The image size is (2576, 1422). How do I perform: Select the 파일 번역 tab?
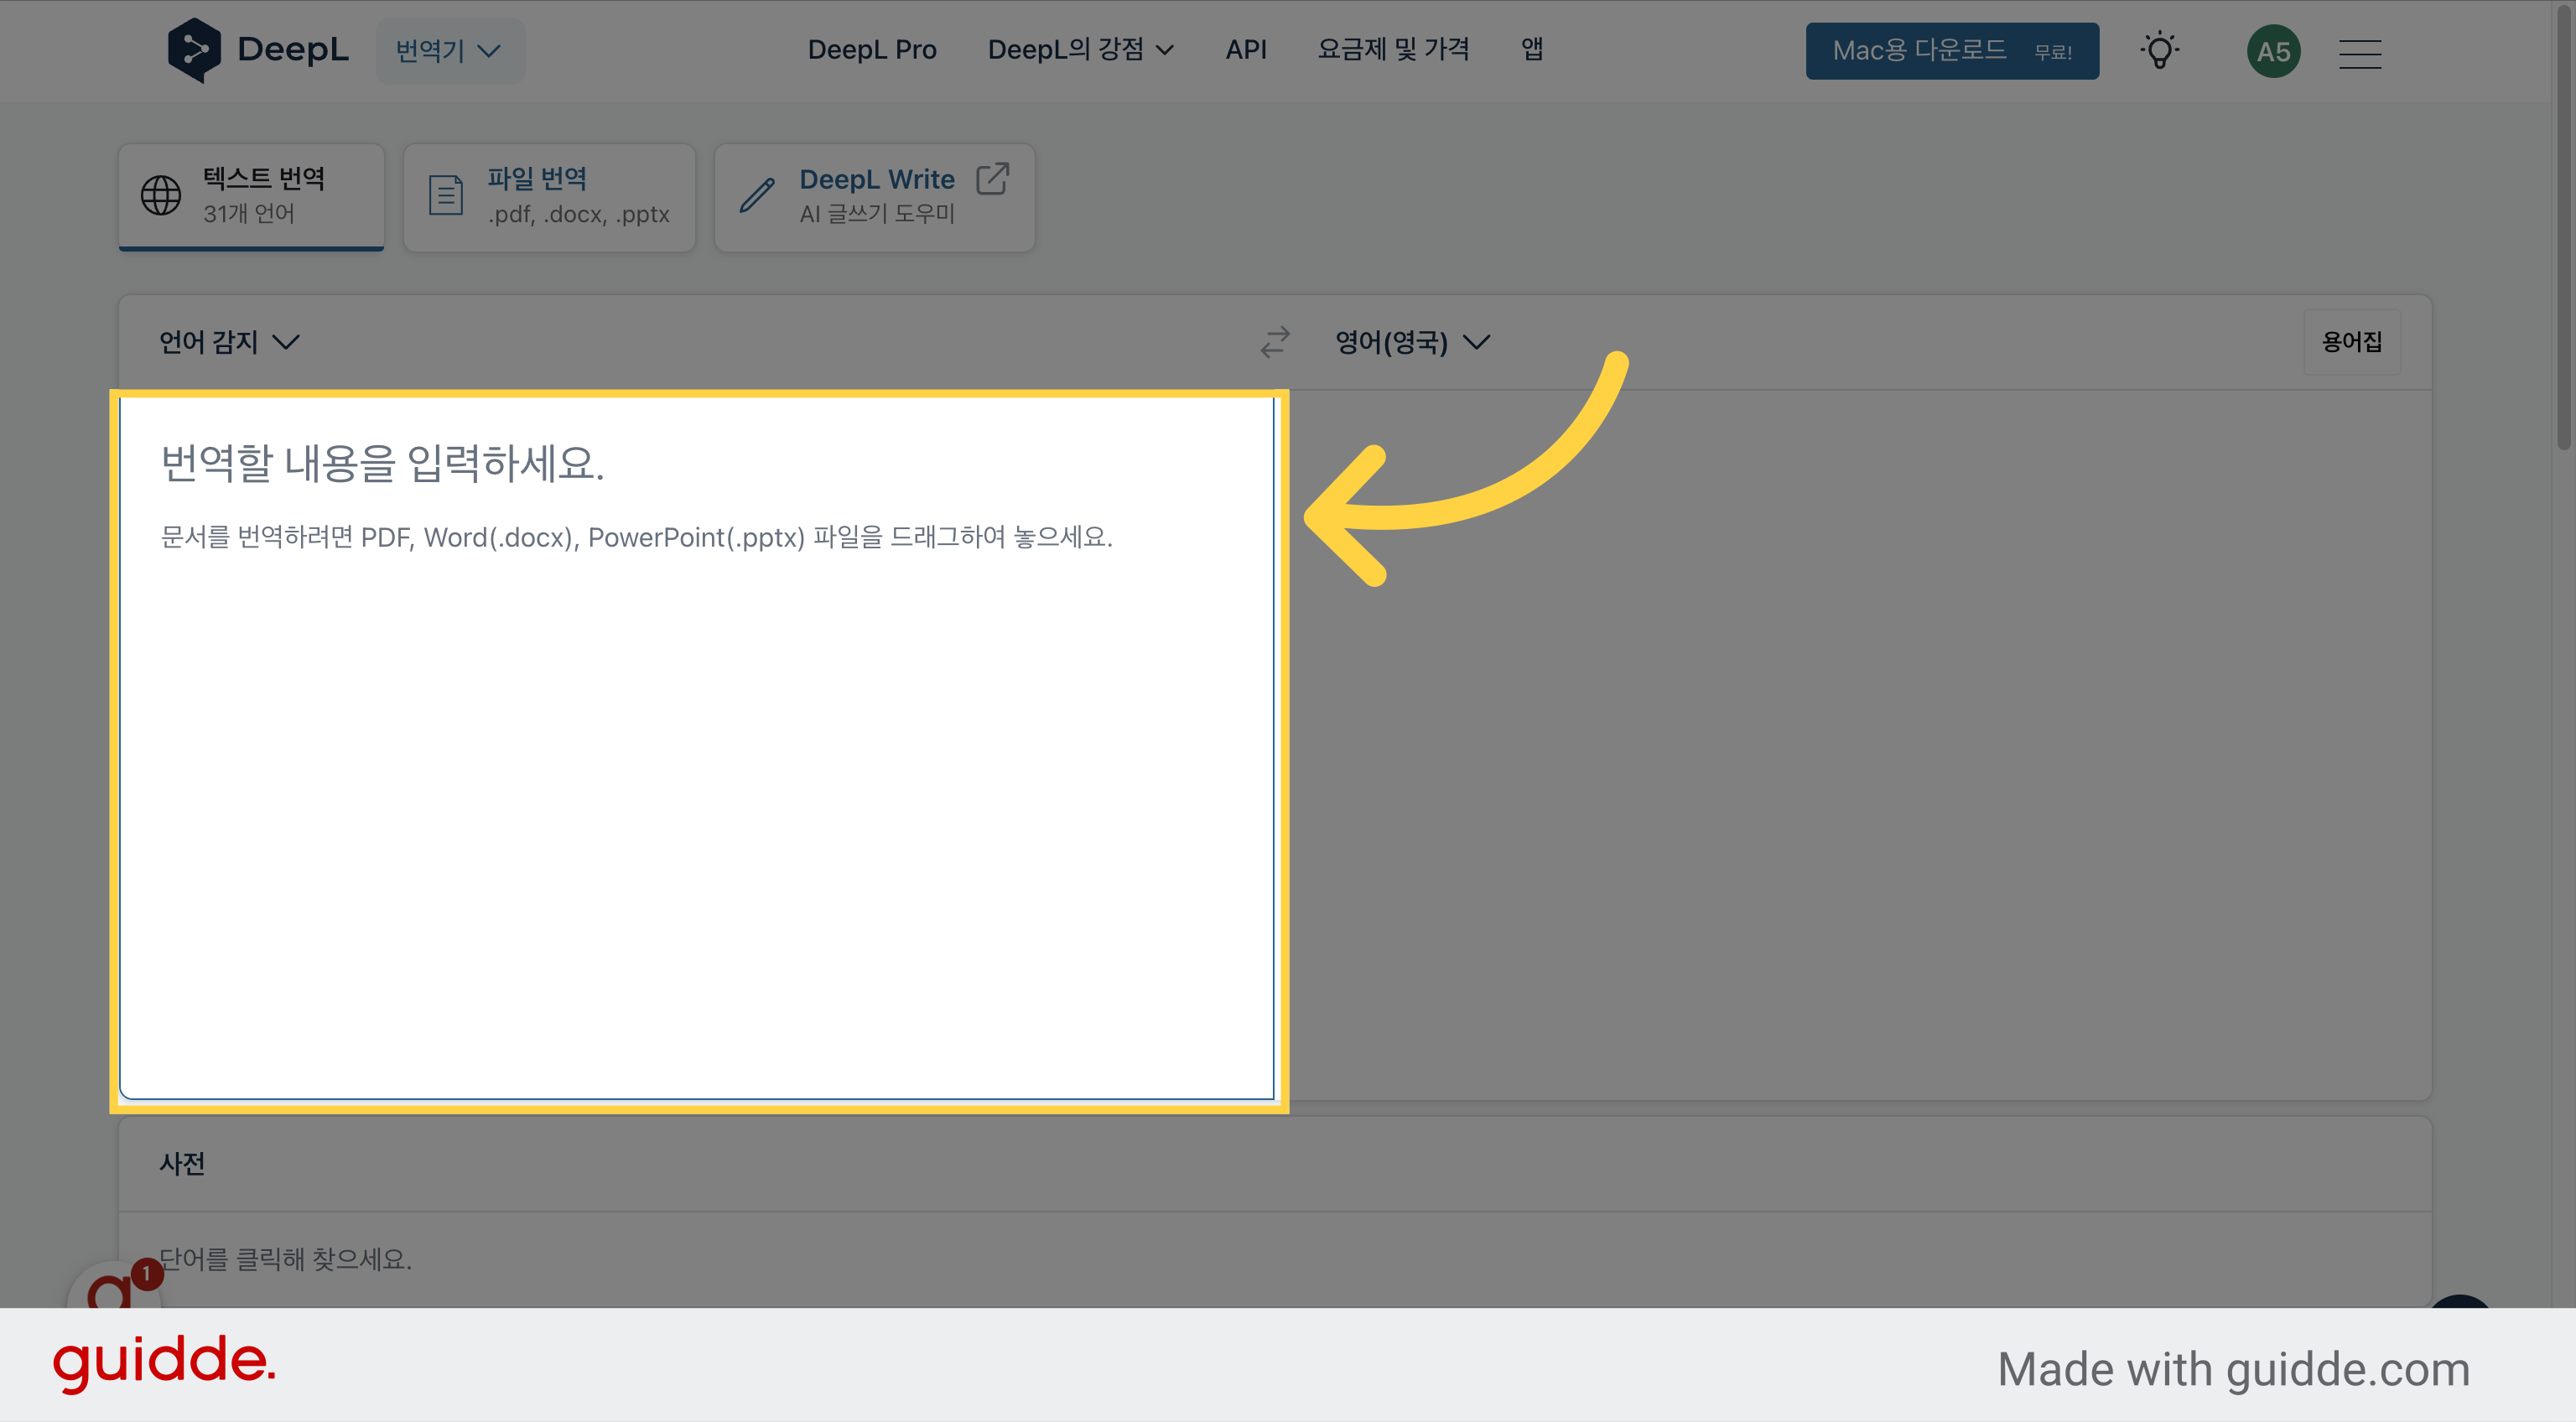coord(550,197)
